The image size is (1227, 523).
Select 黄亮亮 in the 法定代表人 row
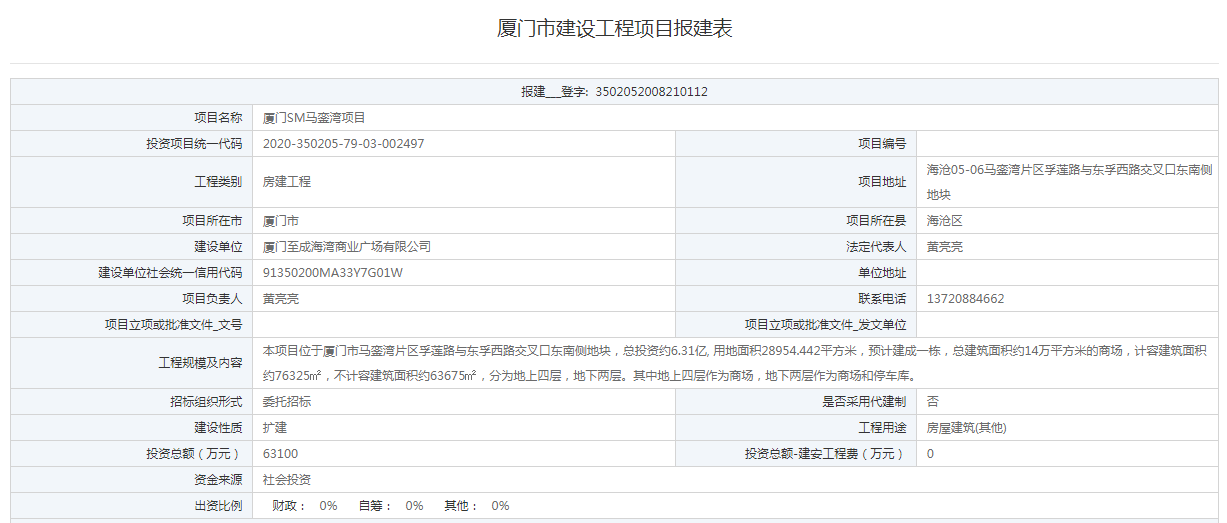pyautogui.click(x=945, y=246)
